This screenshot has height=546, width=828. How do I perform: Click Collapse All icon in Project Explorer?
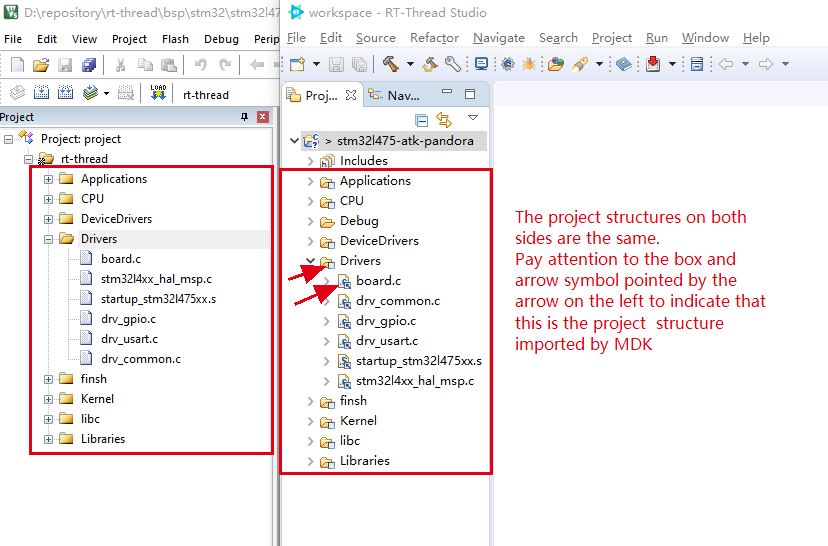click(x=421, y=120)
